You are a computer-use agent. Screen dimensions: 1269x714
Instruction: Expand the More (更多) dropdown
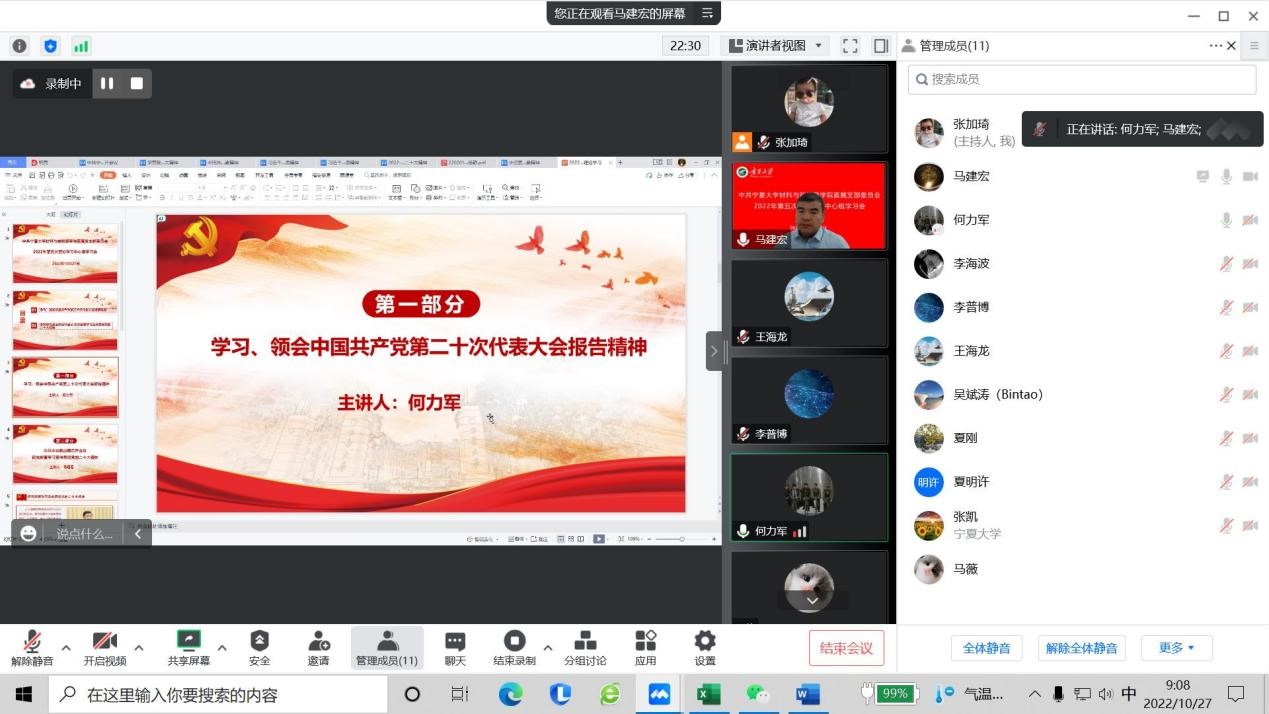(1176, 648)
